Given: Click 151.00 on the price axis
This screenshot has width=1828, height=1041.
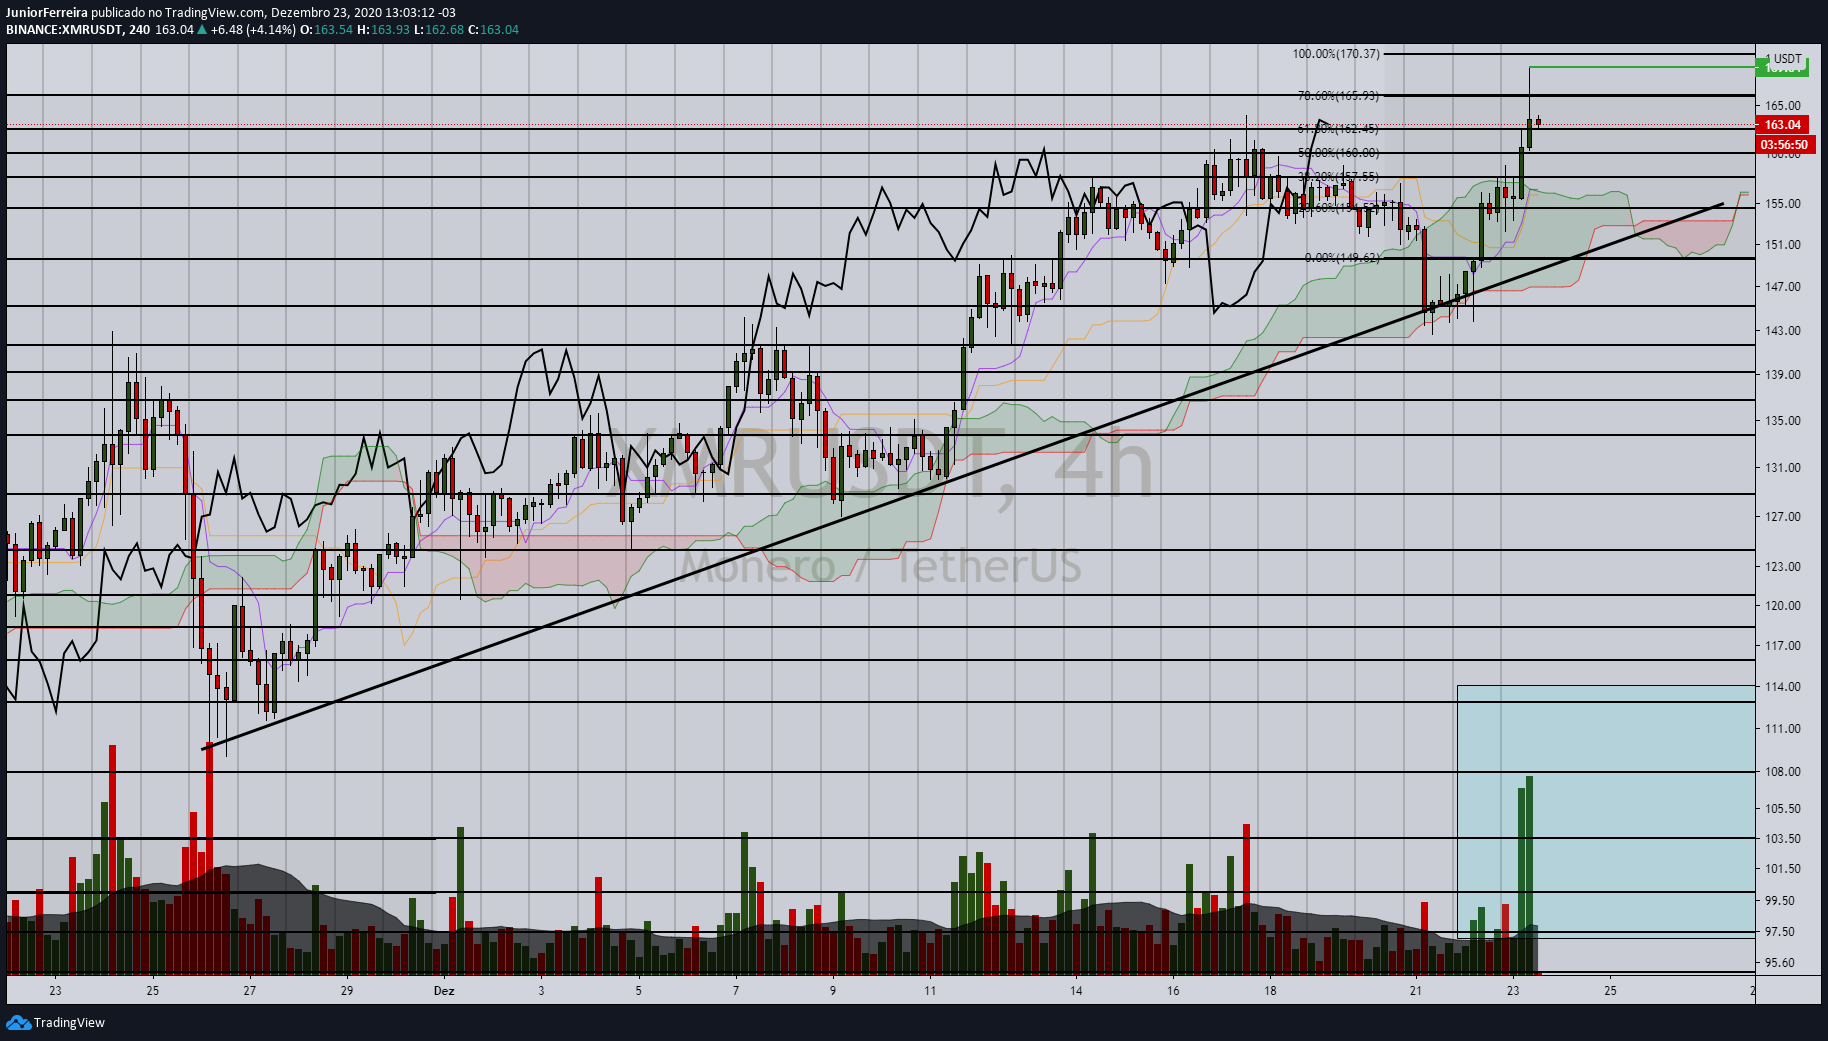Looking at the screenshot, I should pos(1783,245).
